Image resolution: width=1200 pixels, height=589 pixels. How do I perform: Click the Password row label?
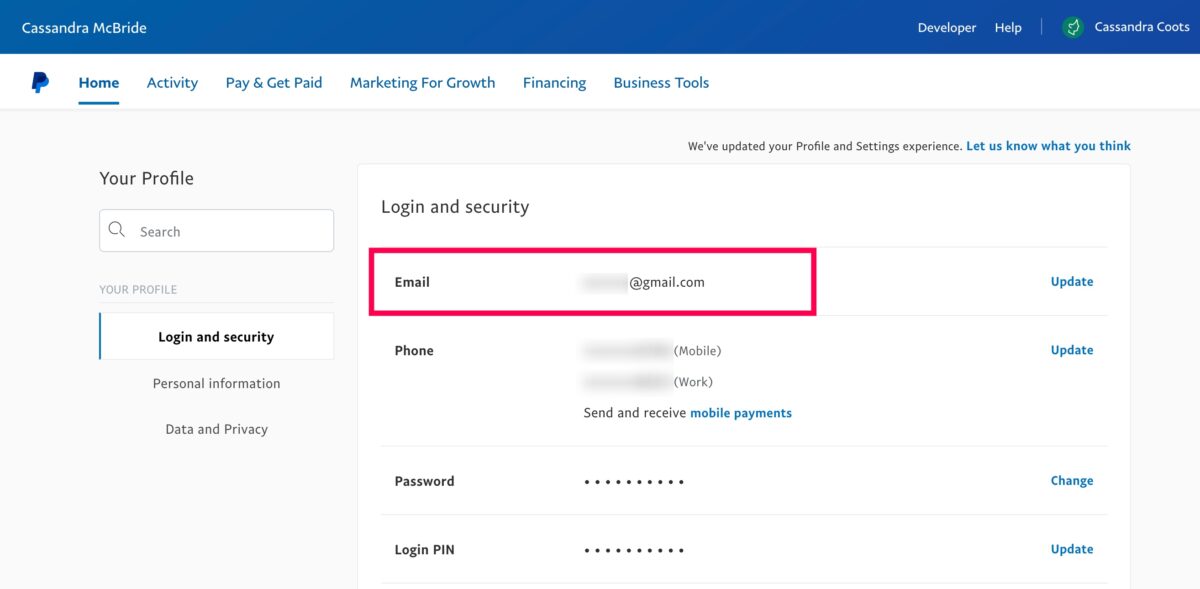424,481
